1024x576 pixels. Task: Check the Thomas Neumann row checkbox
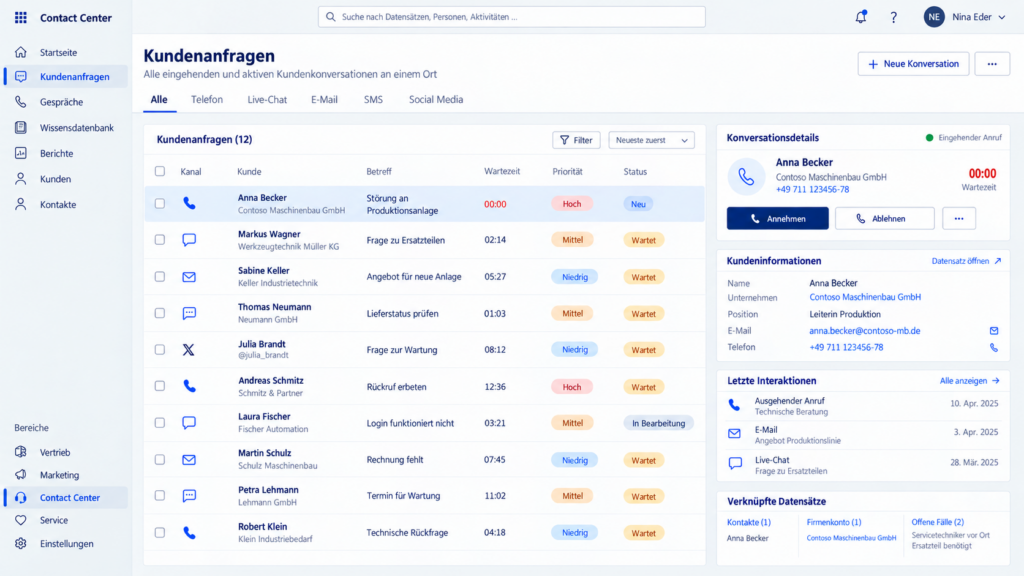159,313
